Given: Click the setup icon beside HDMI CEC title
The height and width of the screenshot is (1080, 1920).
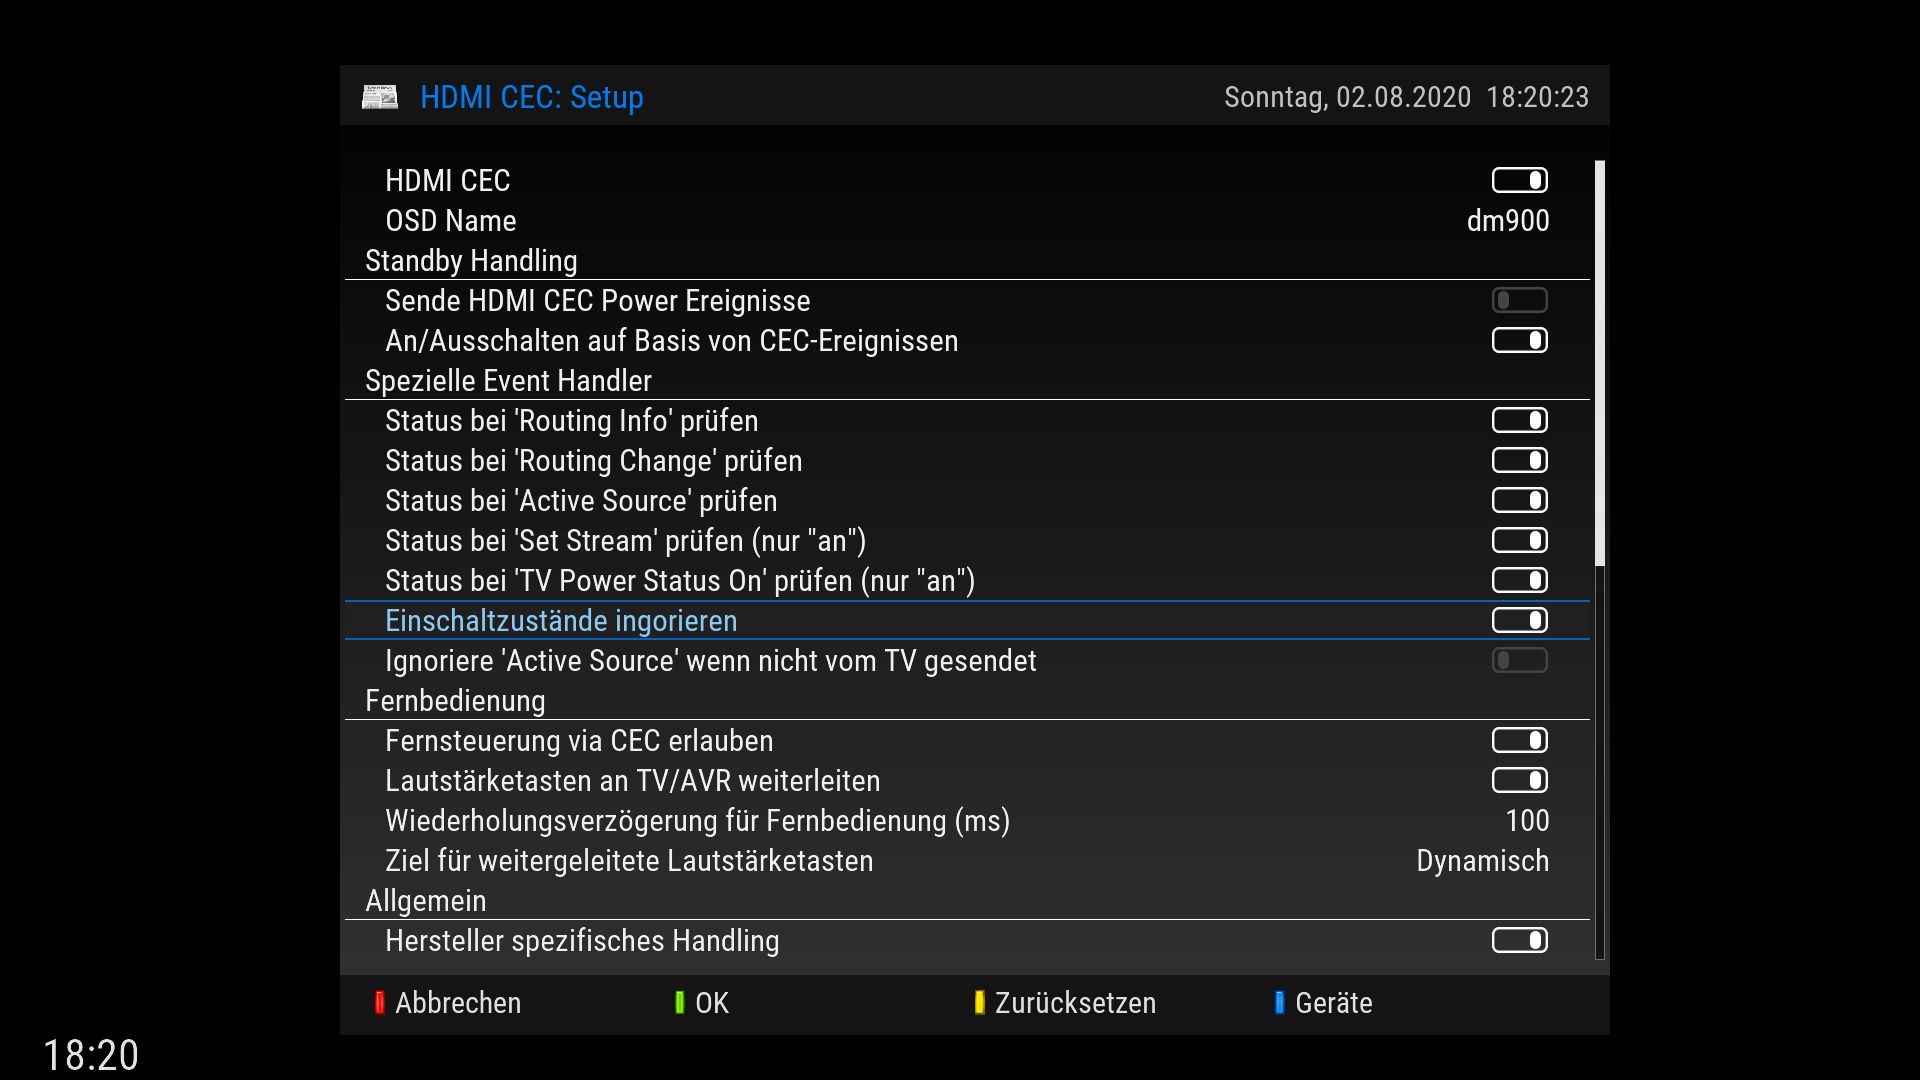Looking at the screenshot, I should 380,97.
